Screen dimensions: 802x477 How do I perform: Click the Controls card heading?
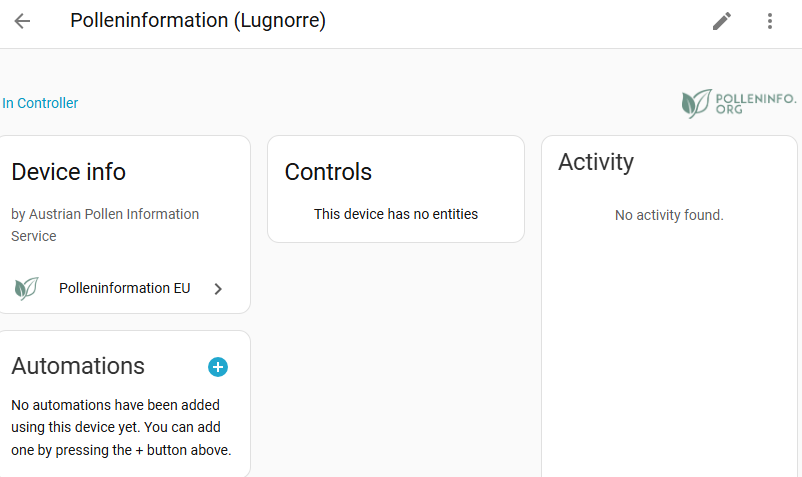click(x=328, y=172)
